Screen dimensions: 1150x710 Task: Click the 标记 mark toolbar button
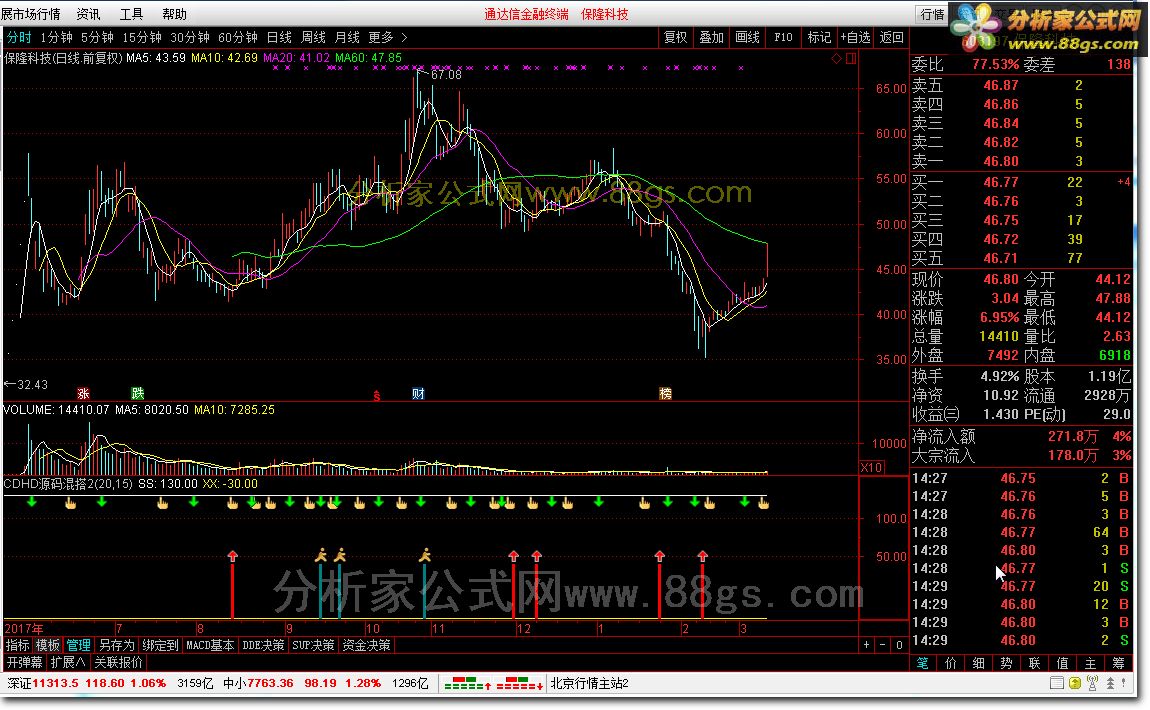tap(818, 37)
